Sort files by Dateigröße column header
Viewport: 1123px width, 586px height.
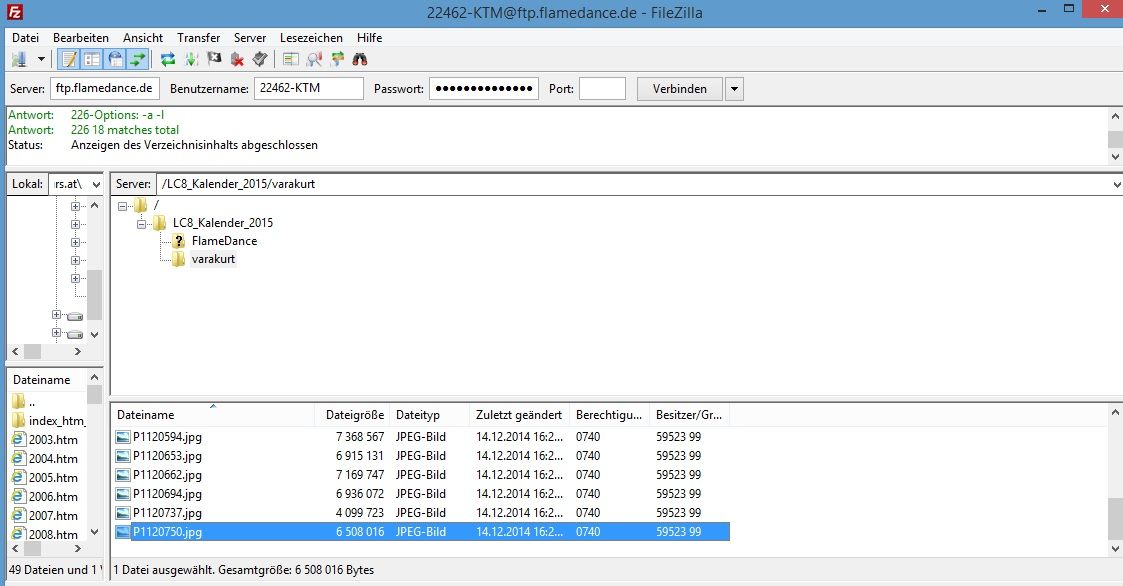354,414
